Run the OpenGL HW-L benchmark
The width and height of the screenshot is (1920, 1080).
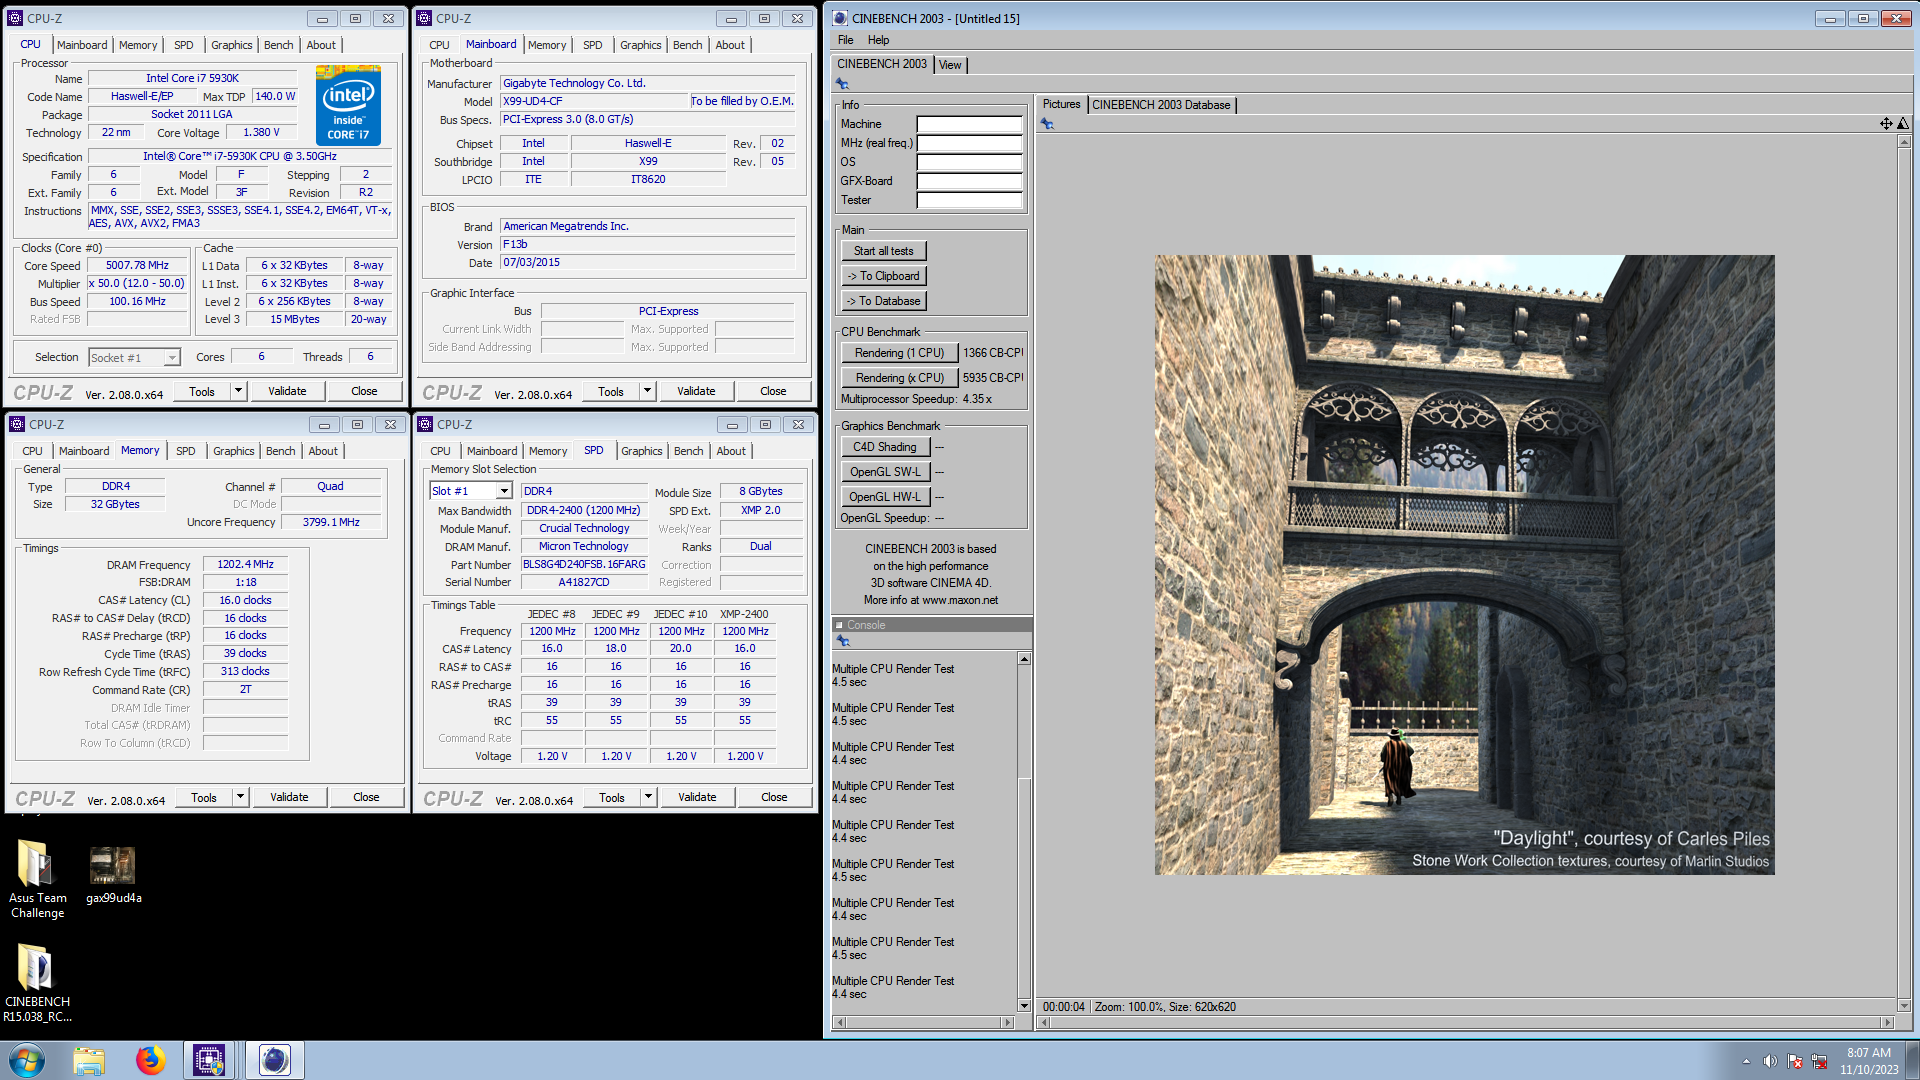[x=885, y=497]
